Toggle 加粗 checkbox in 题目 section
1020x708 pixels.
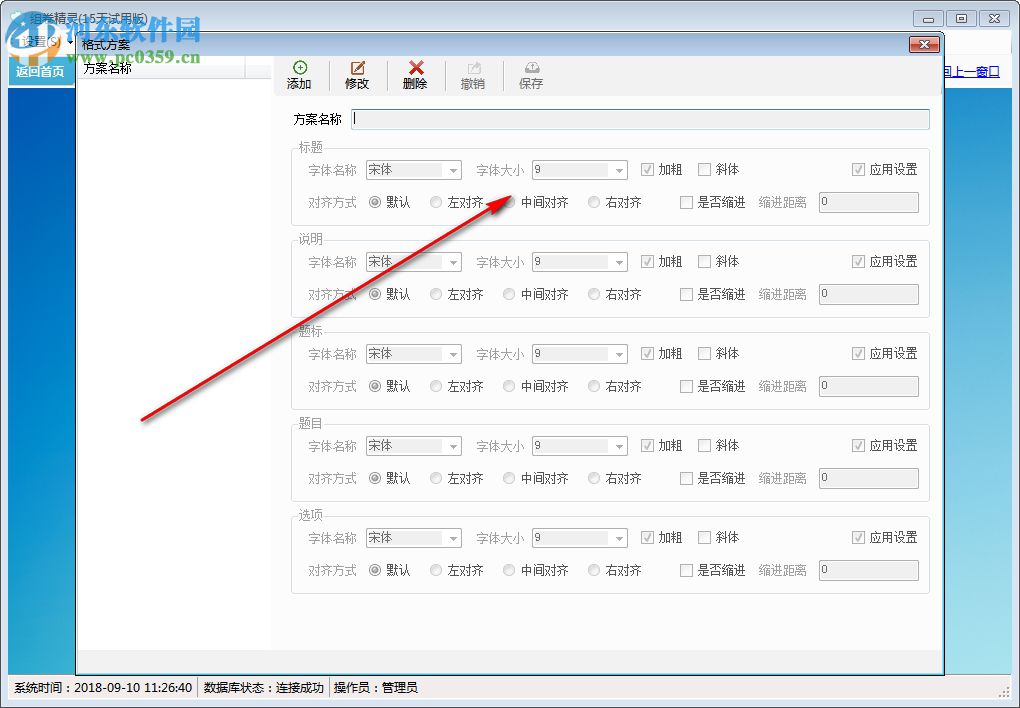(x=647, y=446)
